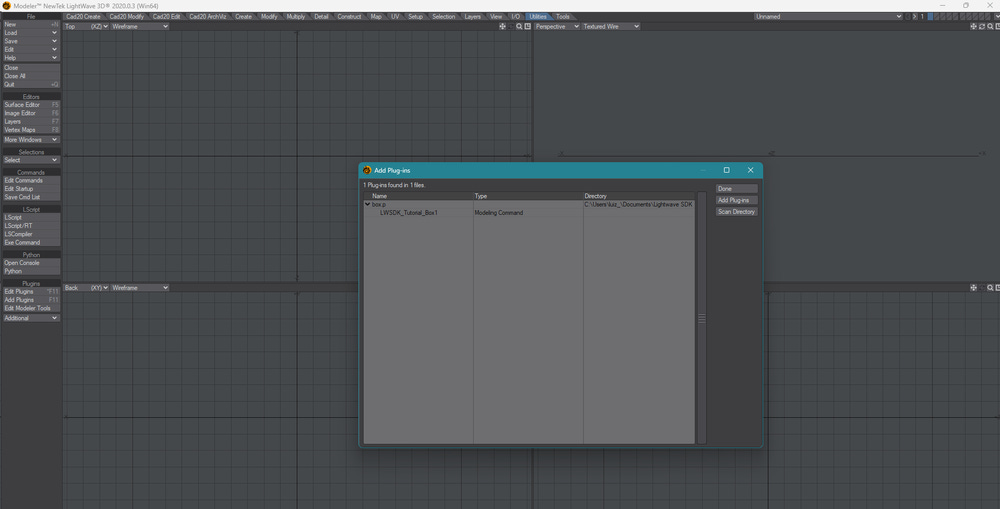Open the Textured Wire display mode dropdown
Viewport: 1000px width, 509px height.
pyautogui.click(x=610, y=27)
